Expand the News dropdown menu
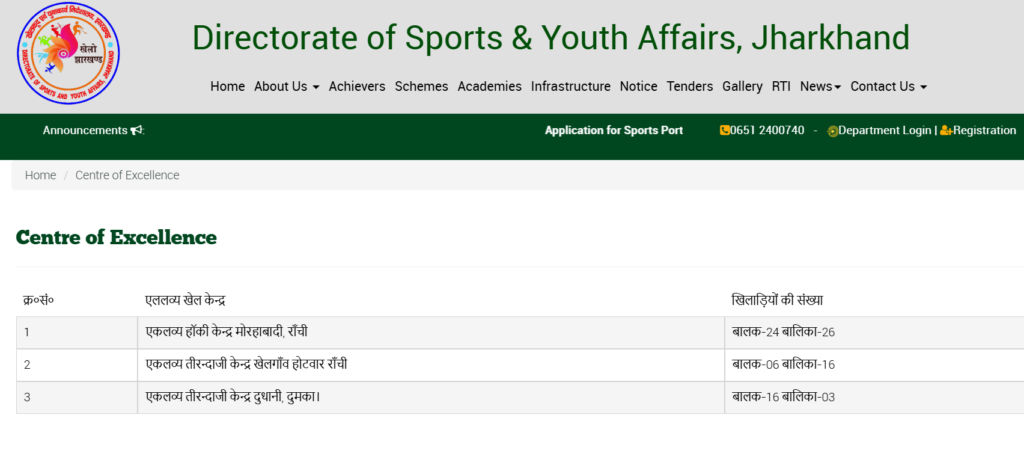Image resolution: width=1024 pixels, height=468 pixels. (820, 86)
